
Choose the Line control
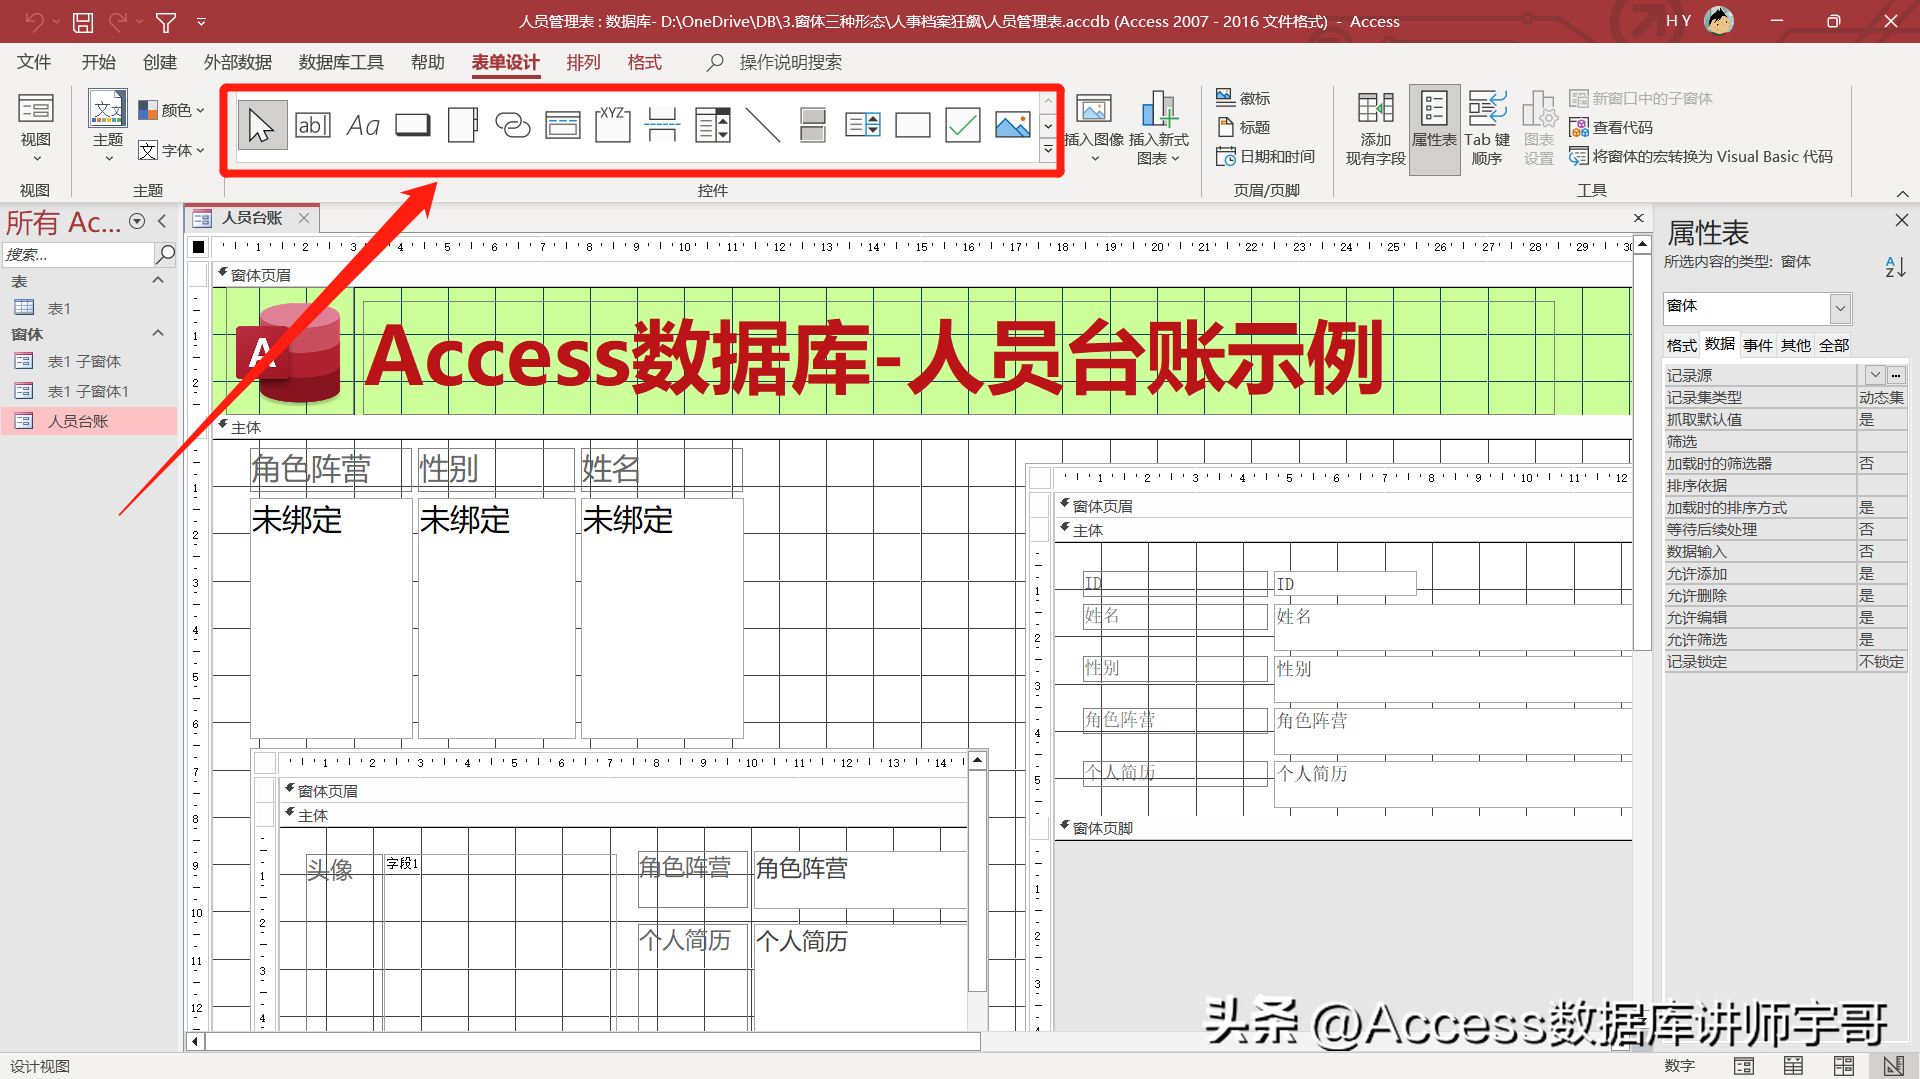(x=763, y=125)
